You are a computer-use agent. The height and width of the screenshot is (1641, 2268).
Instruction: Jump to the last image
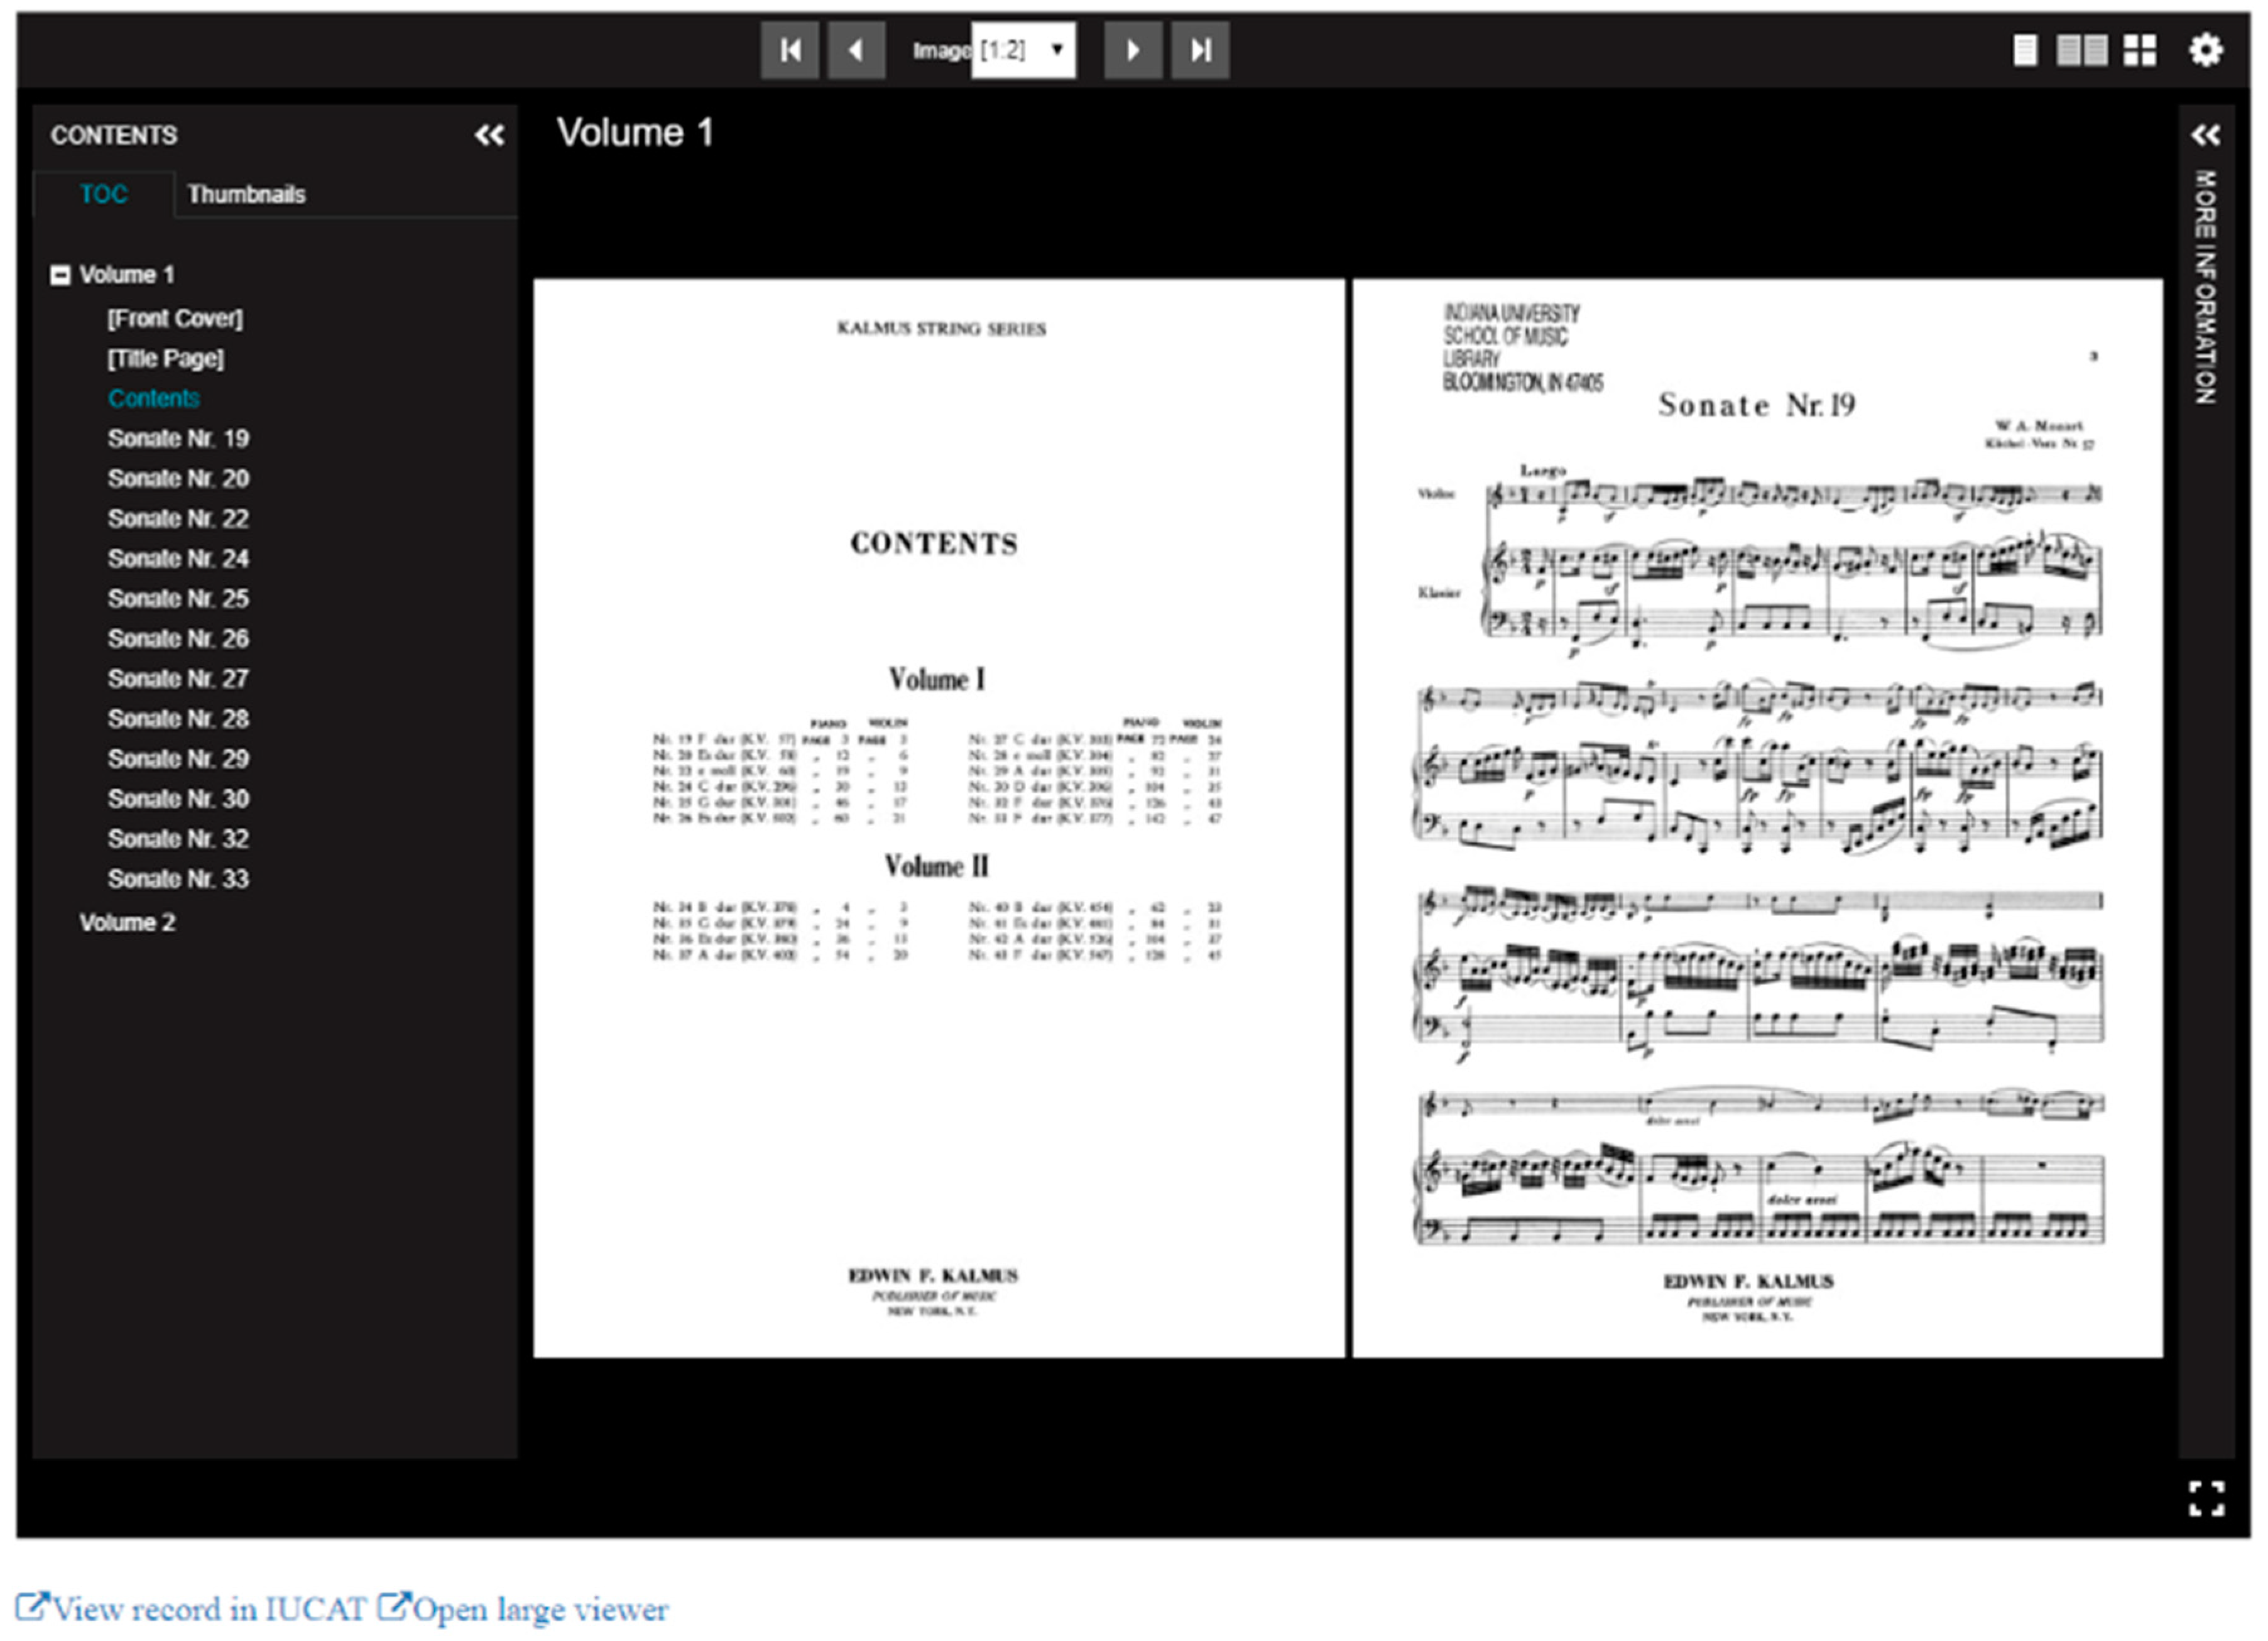coord(1200,50)
